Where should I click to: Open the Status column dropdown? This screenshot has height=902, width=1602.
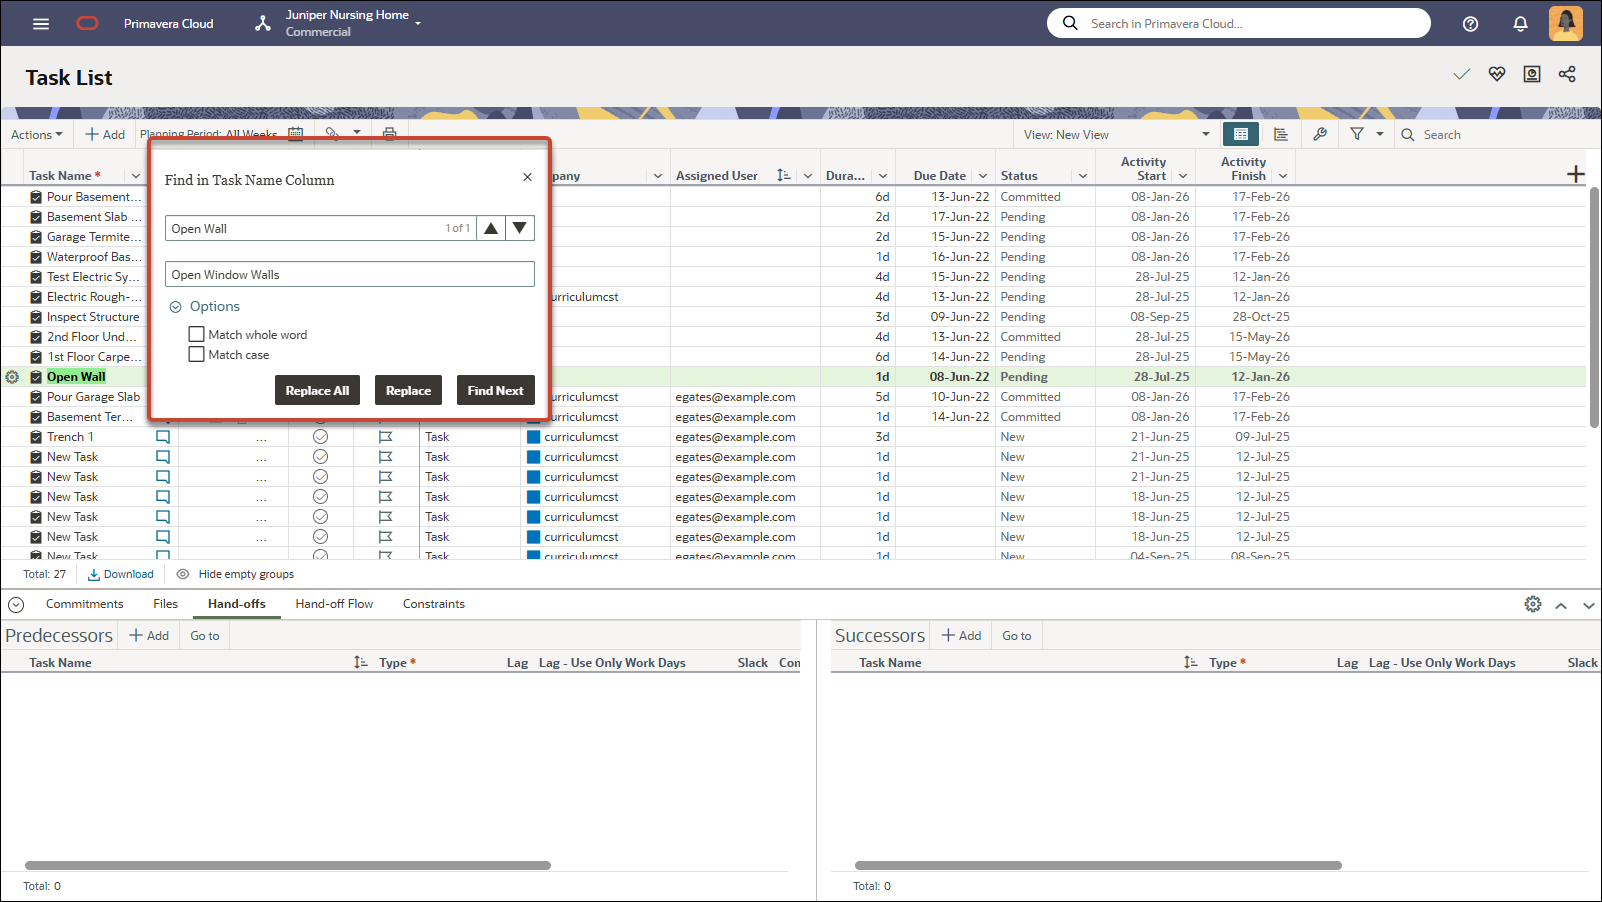point(1083,176)
